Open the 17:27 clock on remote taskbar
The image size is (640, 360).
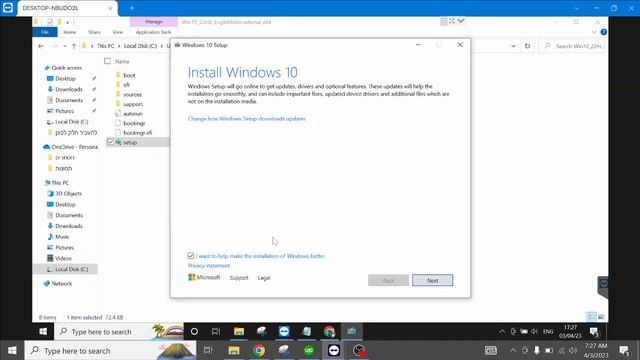pos(570,331)
